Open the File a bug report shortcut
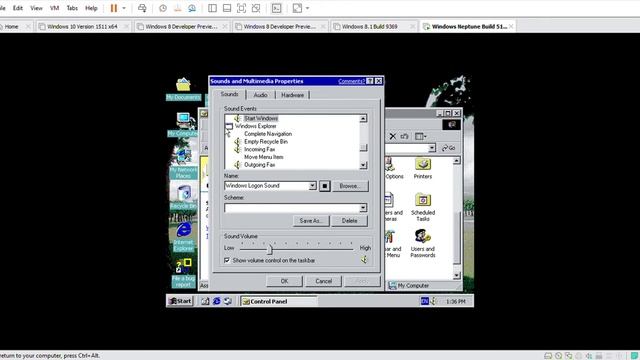The width and height of the screenshot is (640, 360). (x=183, y=273)
